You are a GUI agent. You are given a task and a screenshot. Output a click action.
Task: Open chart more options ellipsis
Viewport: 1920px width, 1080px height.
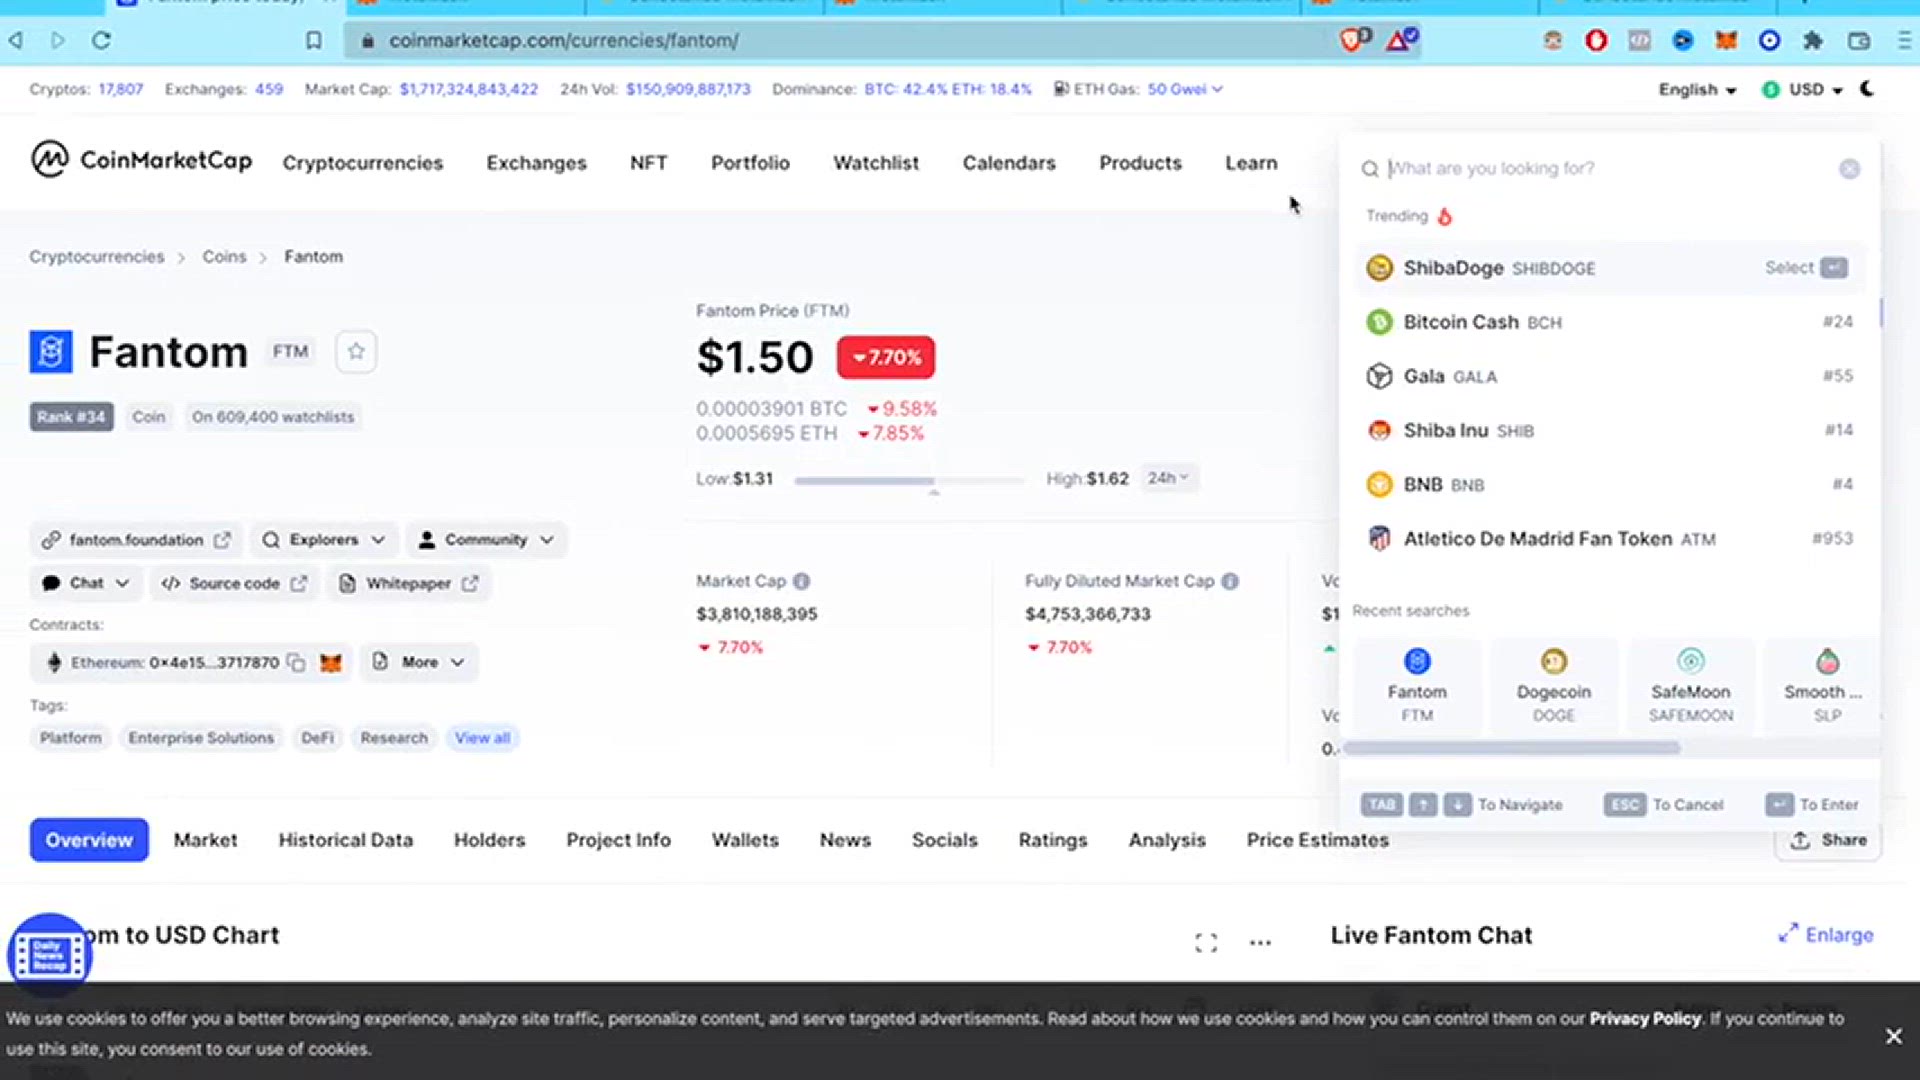pos(1260,942)
